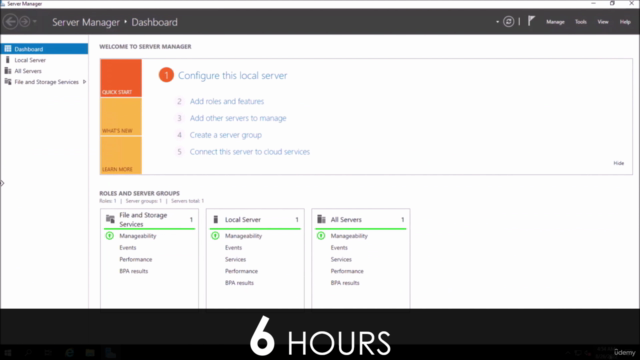Click the File and Storage sidebar icon

click(x=8, y=82)
